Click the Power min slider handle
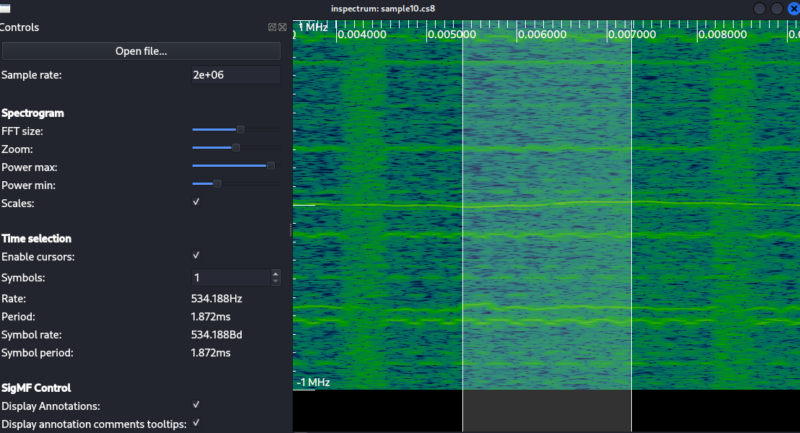800x433 pixels. (217, 184)
